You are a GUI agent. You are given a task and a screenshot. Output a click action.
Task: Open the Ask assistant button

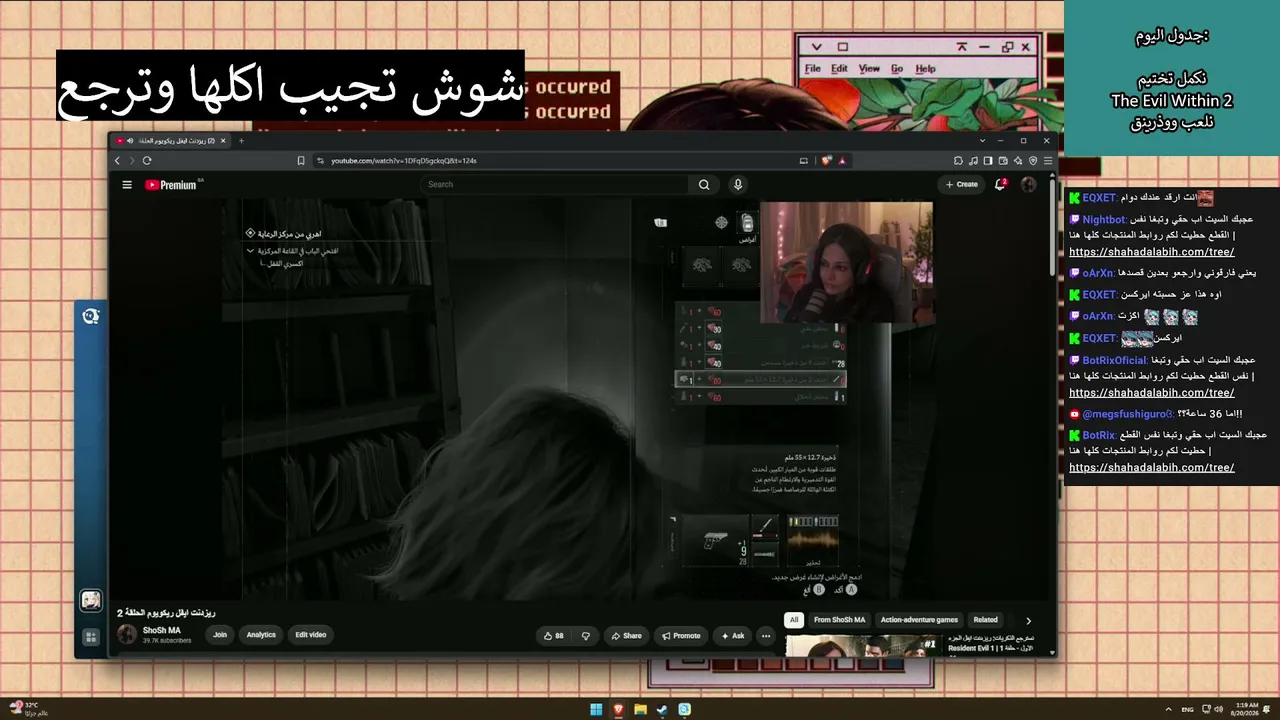(x=733, y=636)
